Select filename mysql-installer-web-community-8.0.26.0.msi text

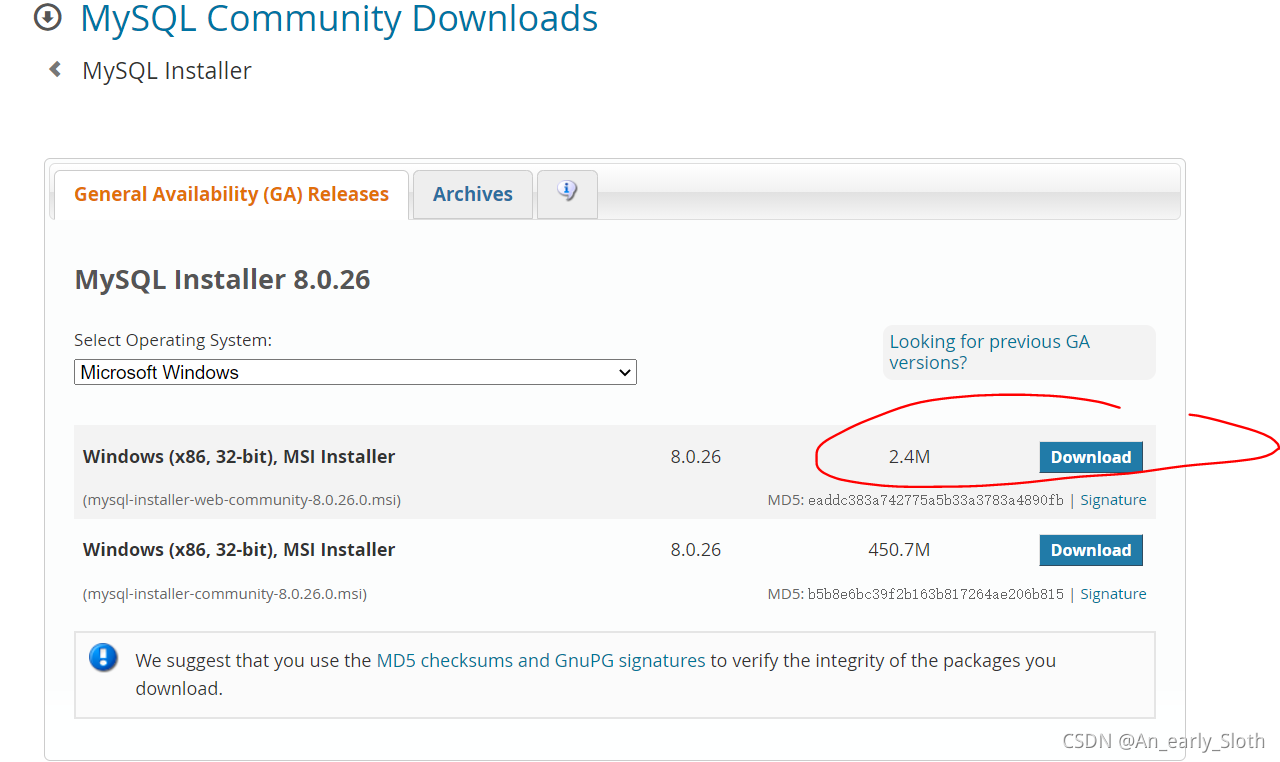[x=242, y=500]
